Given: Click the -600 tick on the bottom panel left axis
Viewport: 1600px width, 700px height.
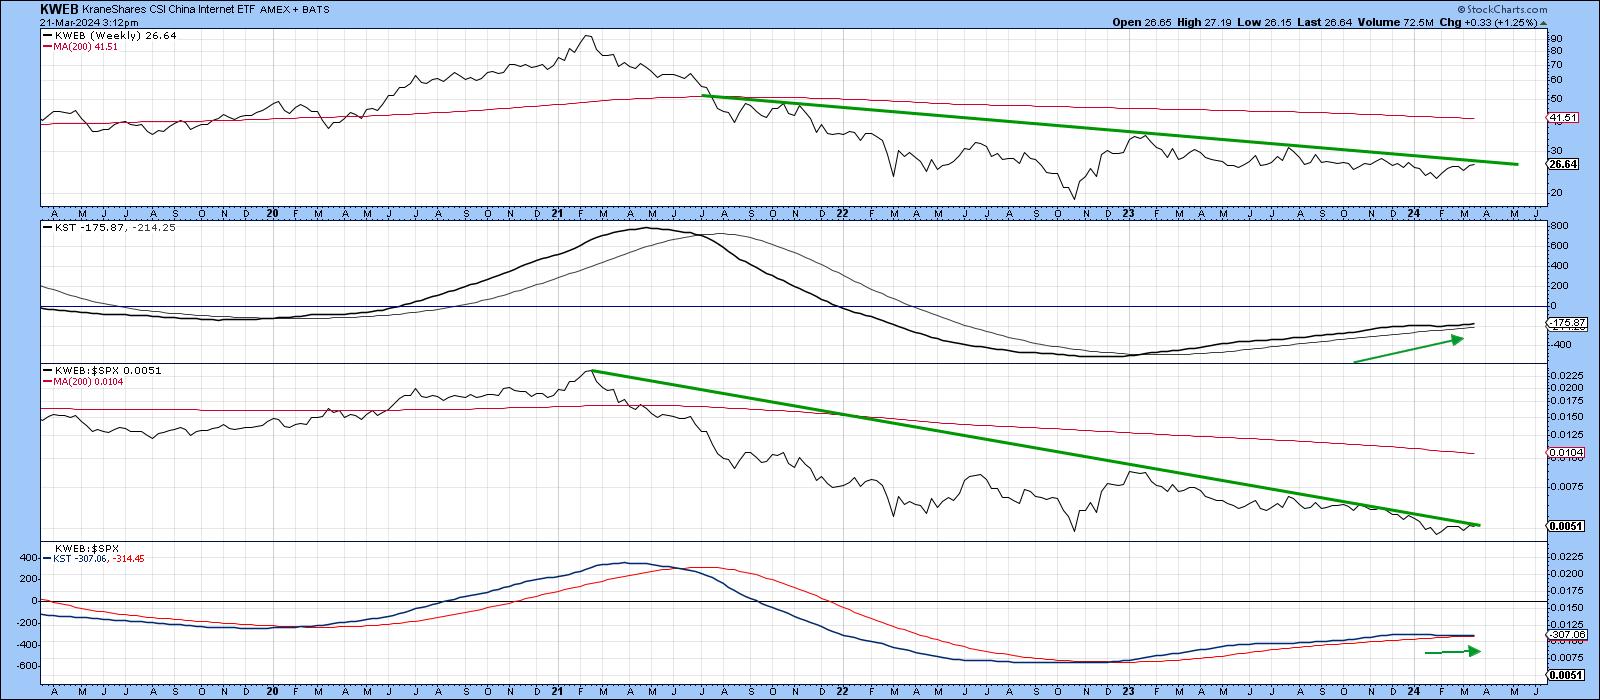Looking at the screenshot, I should tap(26, 666).
